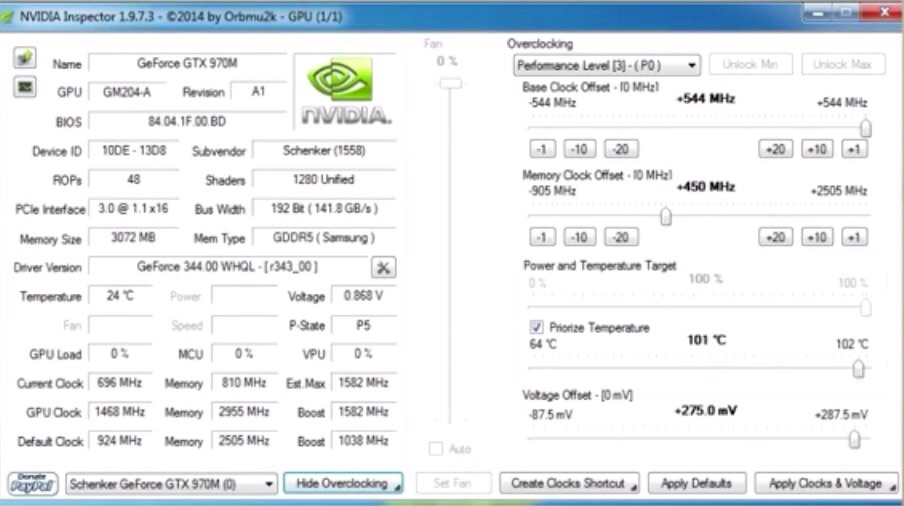Increase Base Clock Offset by 1
This screenshot has width=904, height=506.
coord(854,149)
